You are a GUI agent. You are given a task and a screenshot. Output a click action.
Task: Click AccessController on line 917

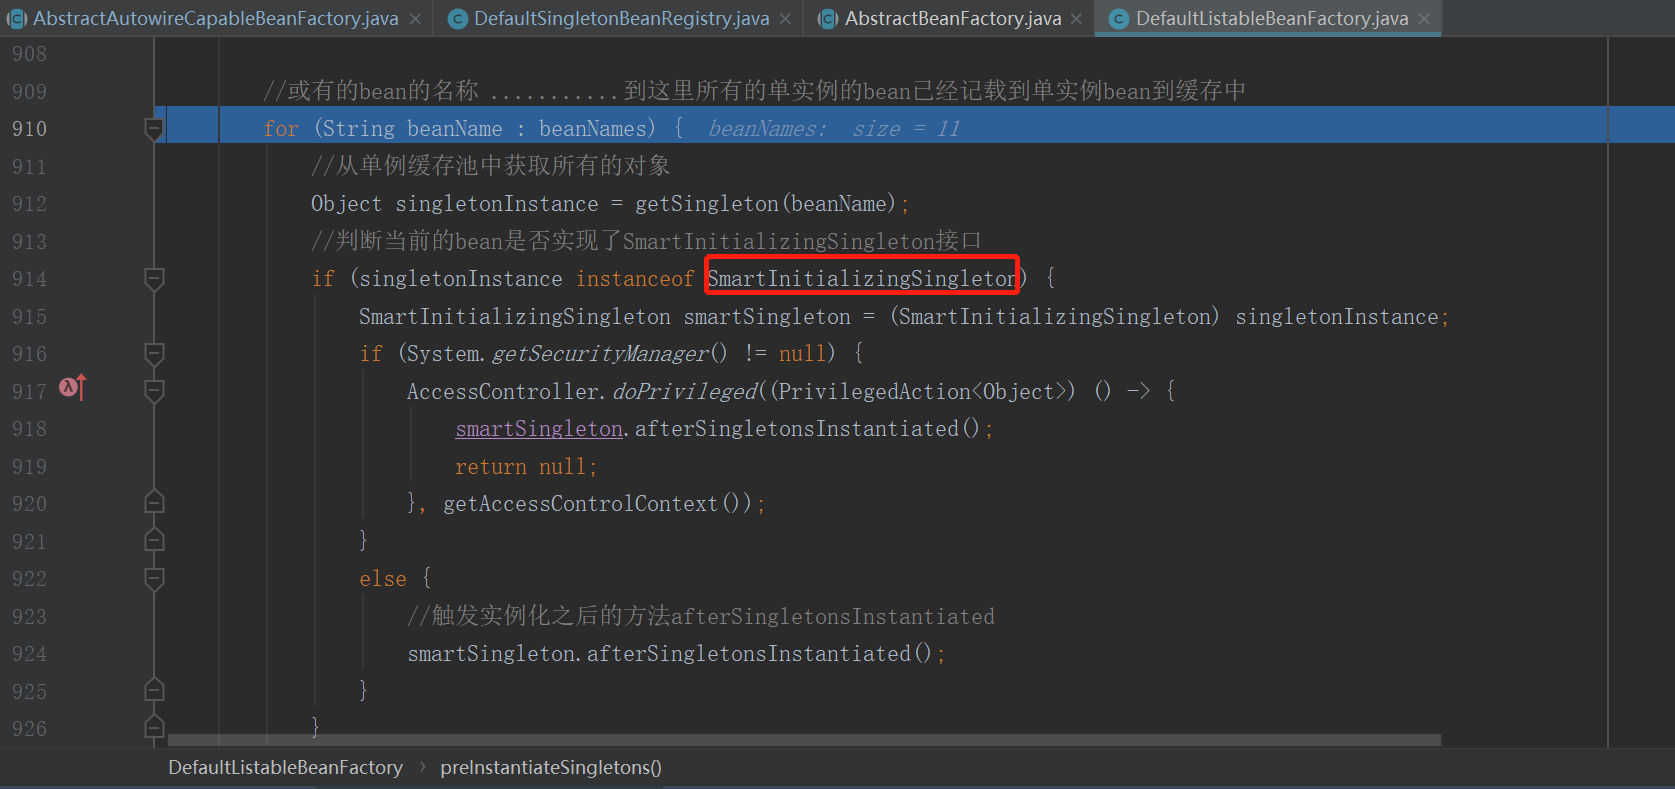[x=504, y=392]
